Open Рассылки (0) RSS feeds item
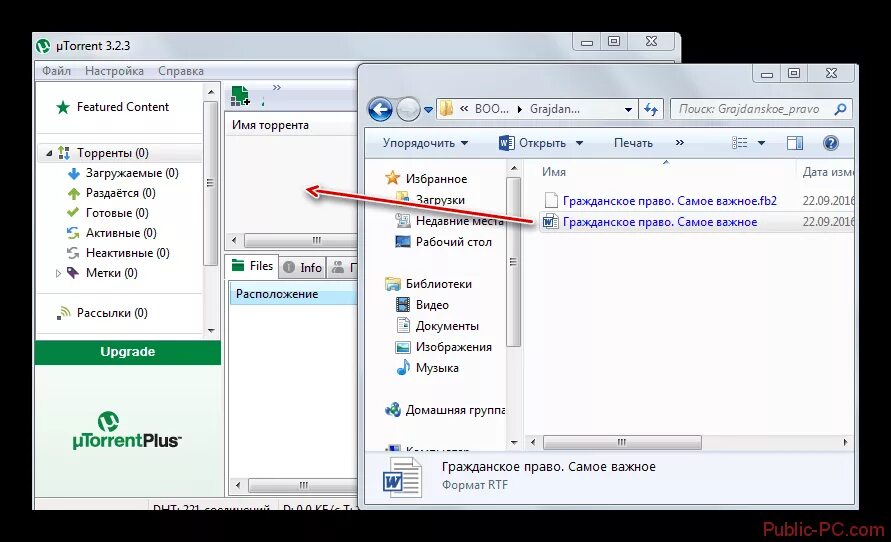 (x=112, y=313)
